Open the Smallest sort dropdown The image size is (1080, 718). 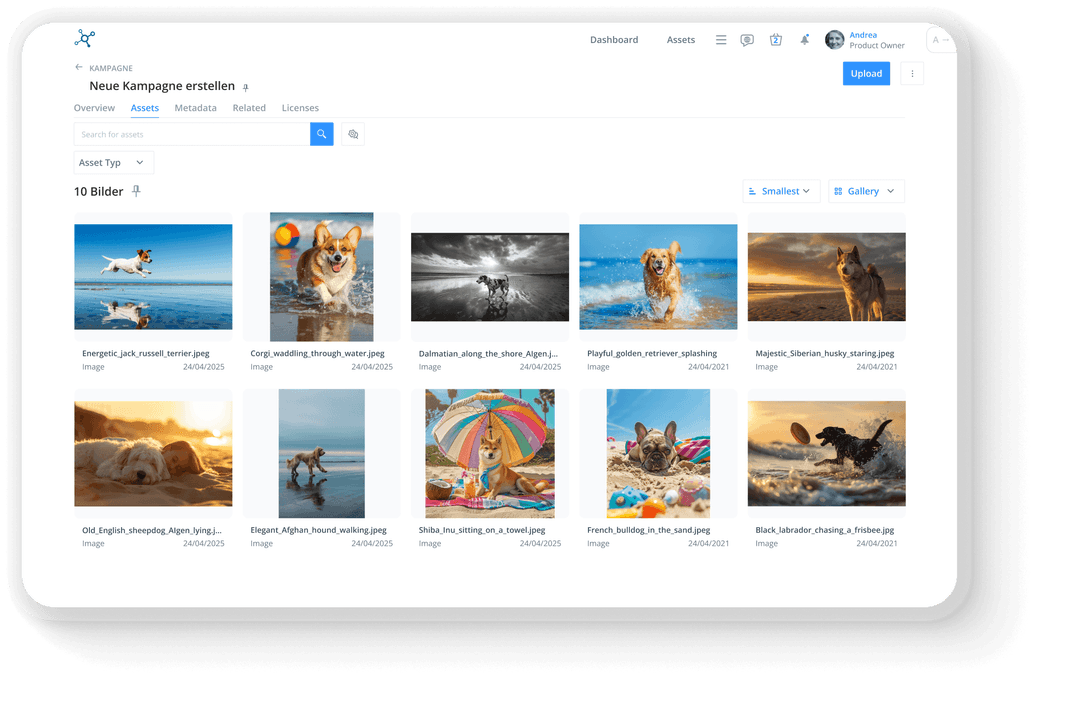[x=781, y=192]
